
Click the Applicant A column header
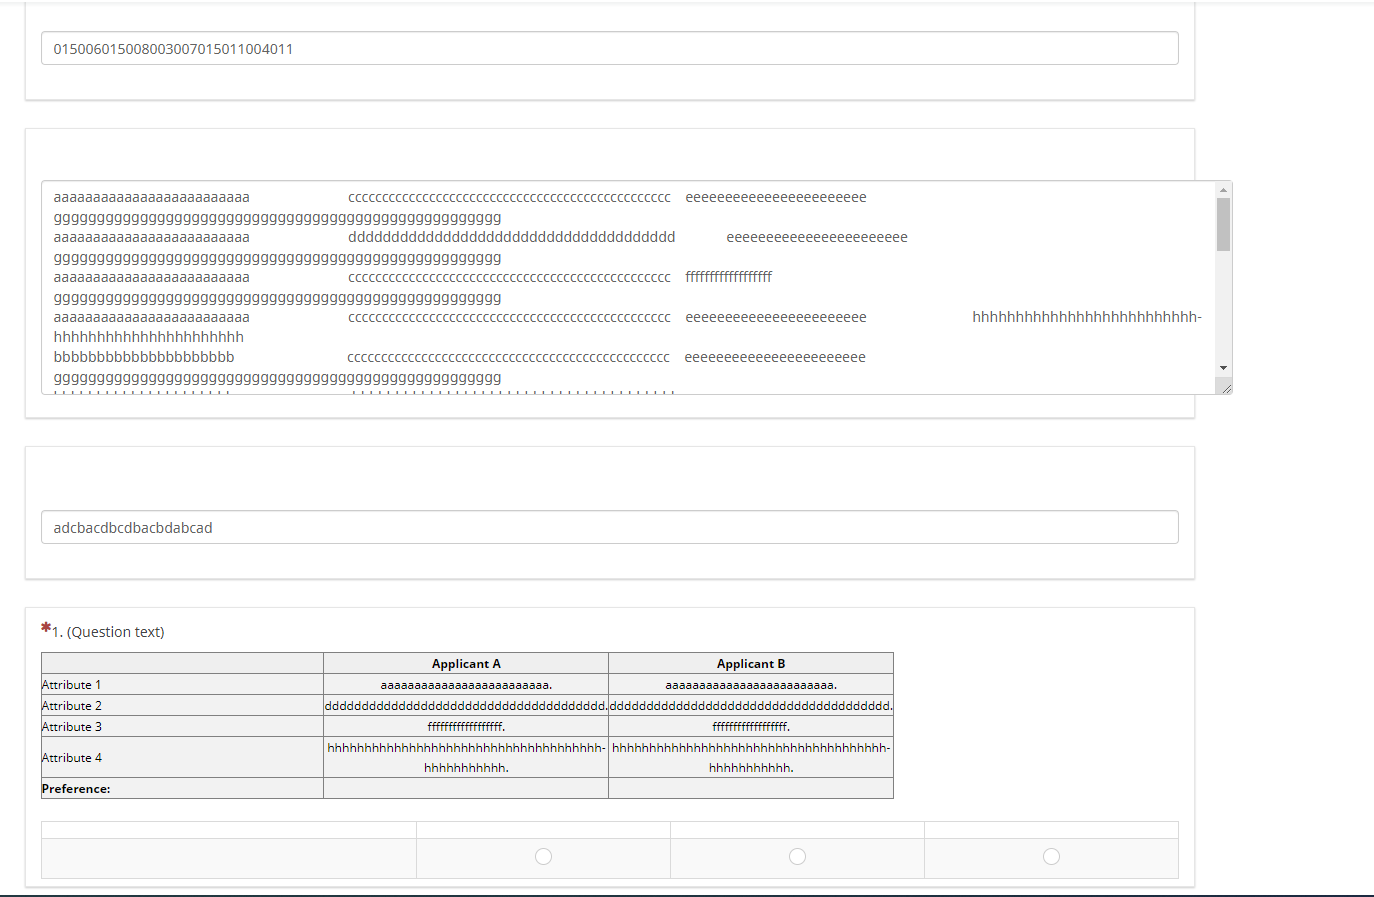(x=466, y=664)
